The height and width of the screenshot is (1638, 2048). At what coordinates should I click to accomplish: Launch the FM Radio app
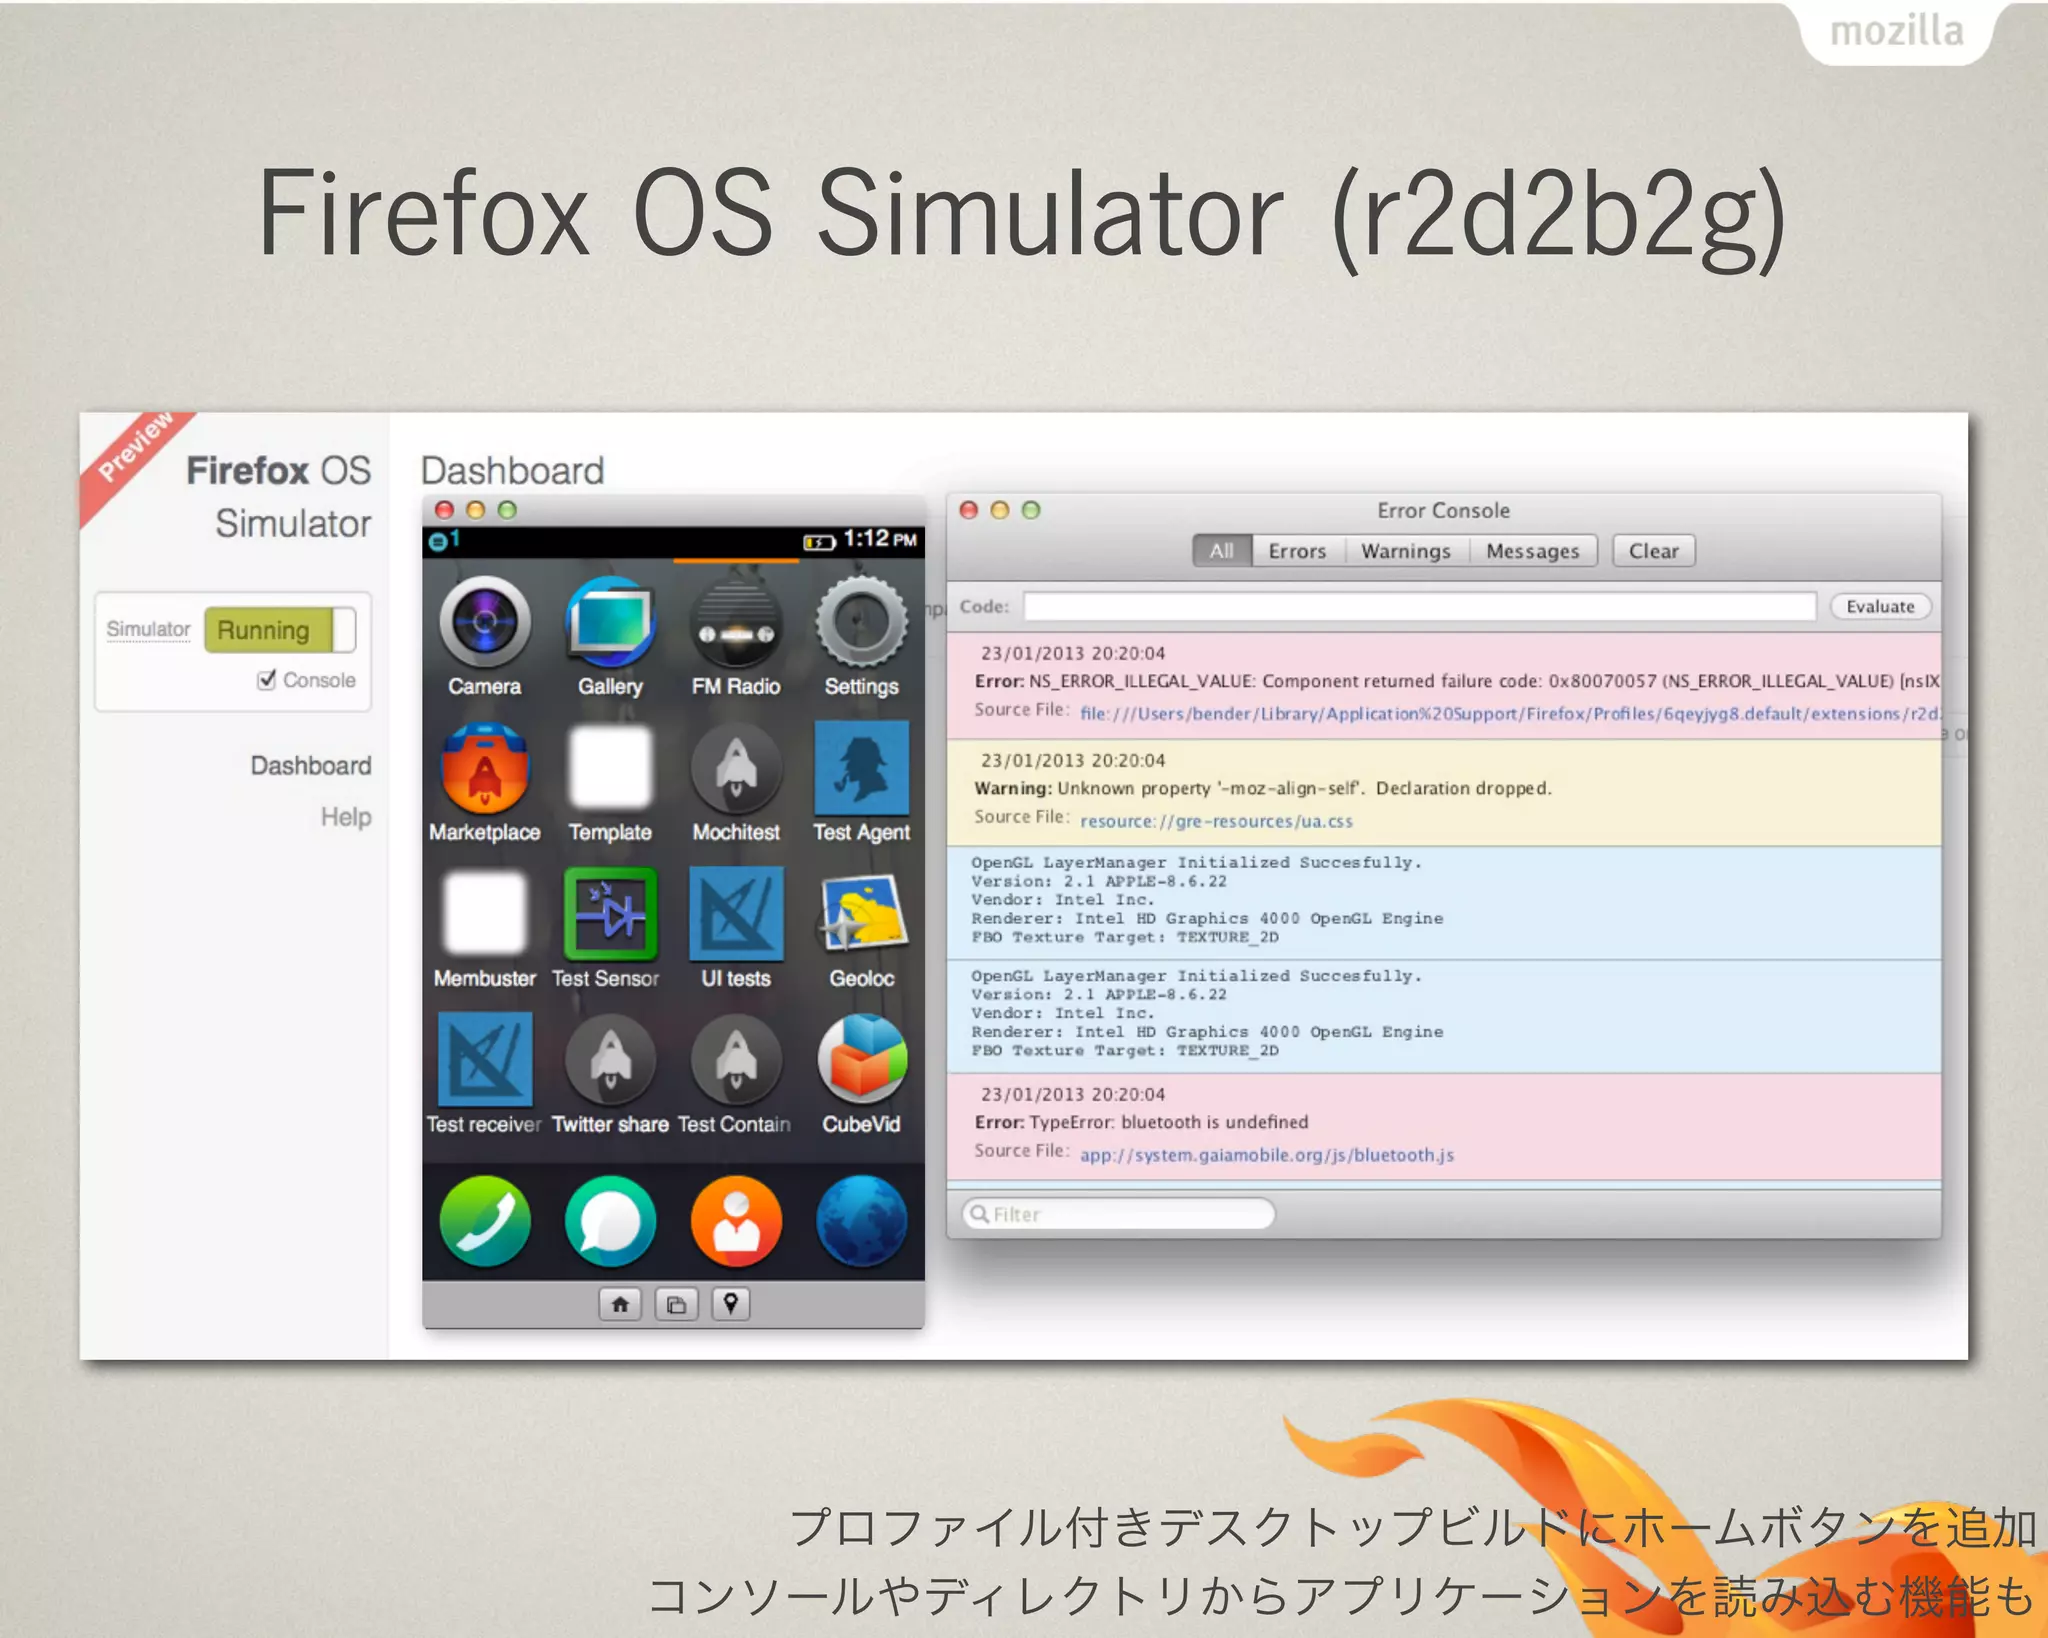point(736,621)
